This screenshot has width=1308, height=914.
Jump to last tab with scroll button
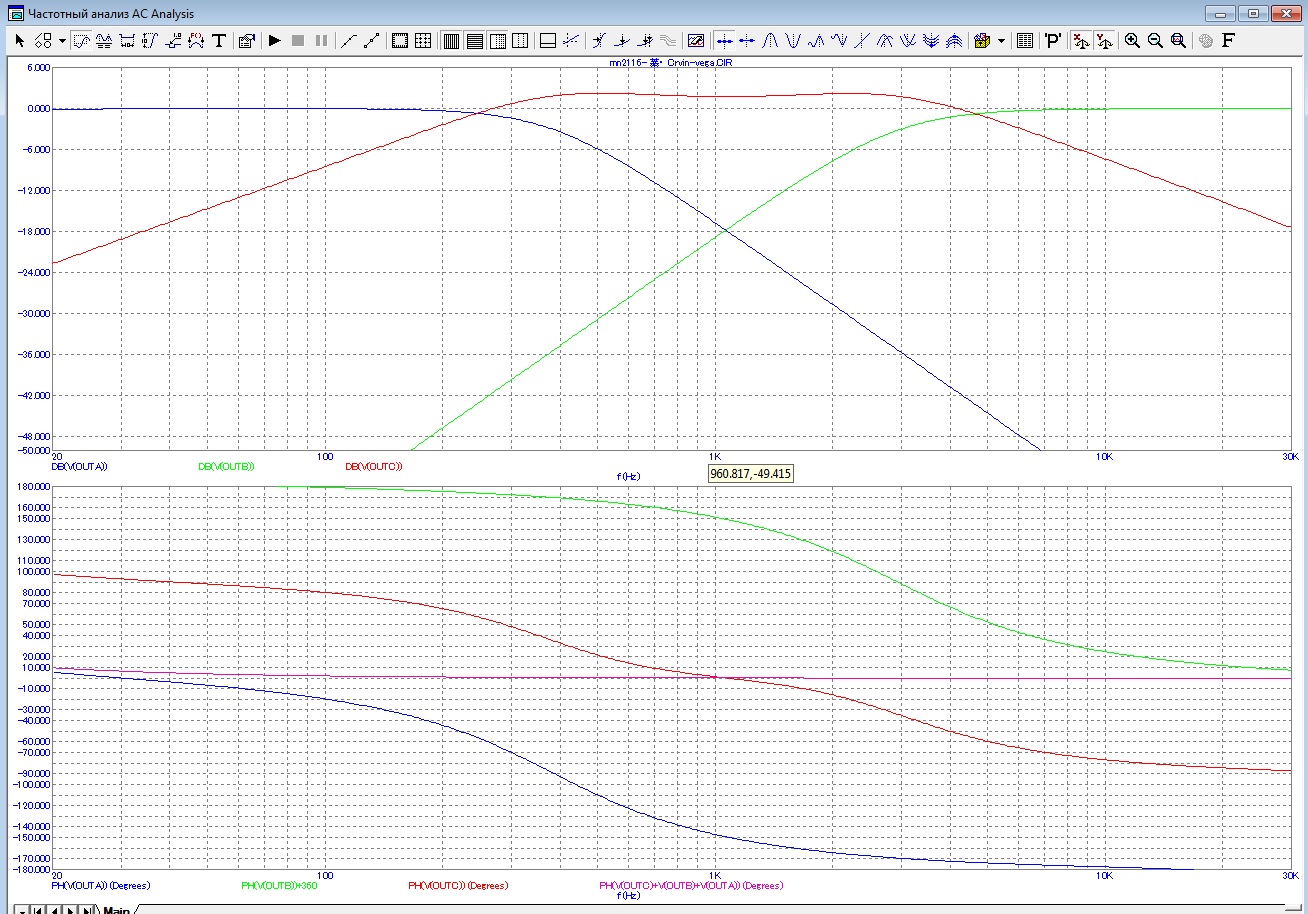(86, 909)
